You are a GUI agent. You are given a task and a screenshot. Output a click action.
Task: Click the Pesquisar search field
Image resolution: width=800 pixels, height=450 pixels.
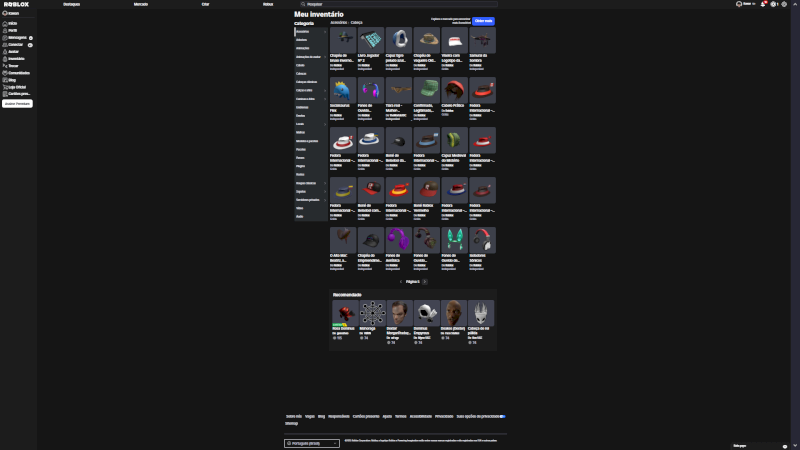click(x=398, y=4)
